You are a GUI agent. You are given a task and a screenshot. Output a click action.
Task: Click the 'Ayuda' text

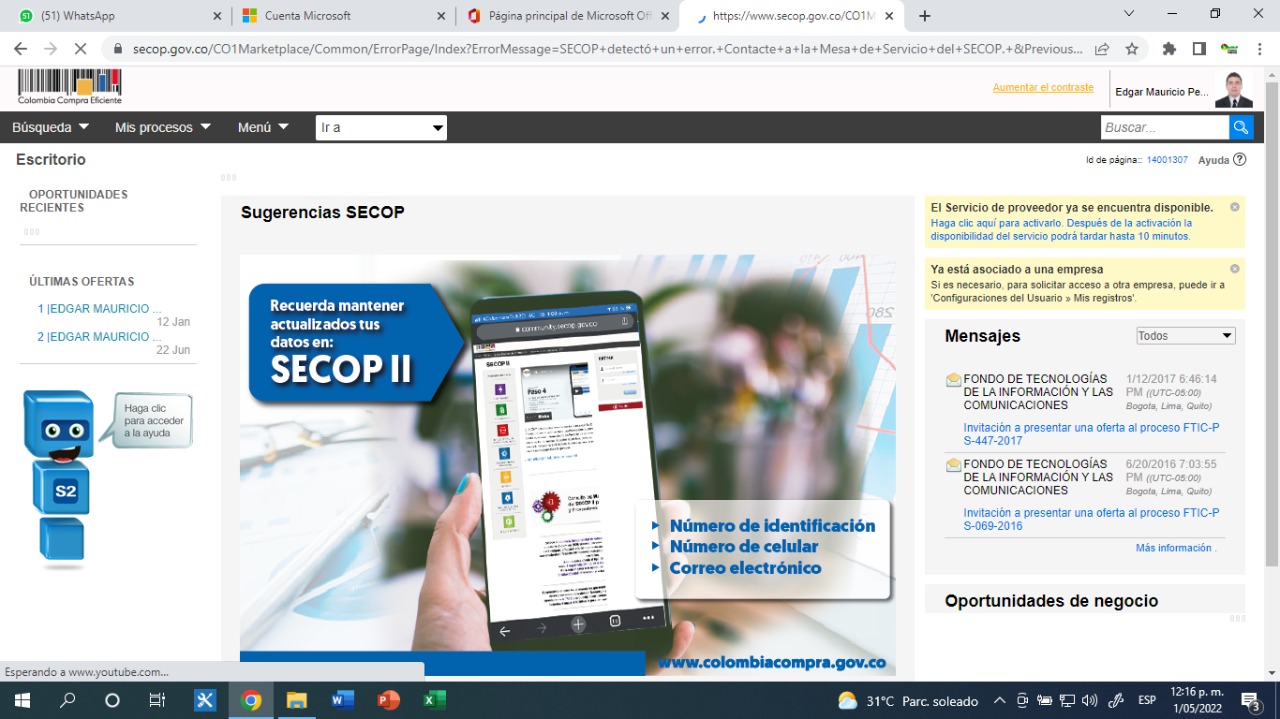point(1214,160)
